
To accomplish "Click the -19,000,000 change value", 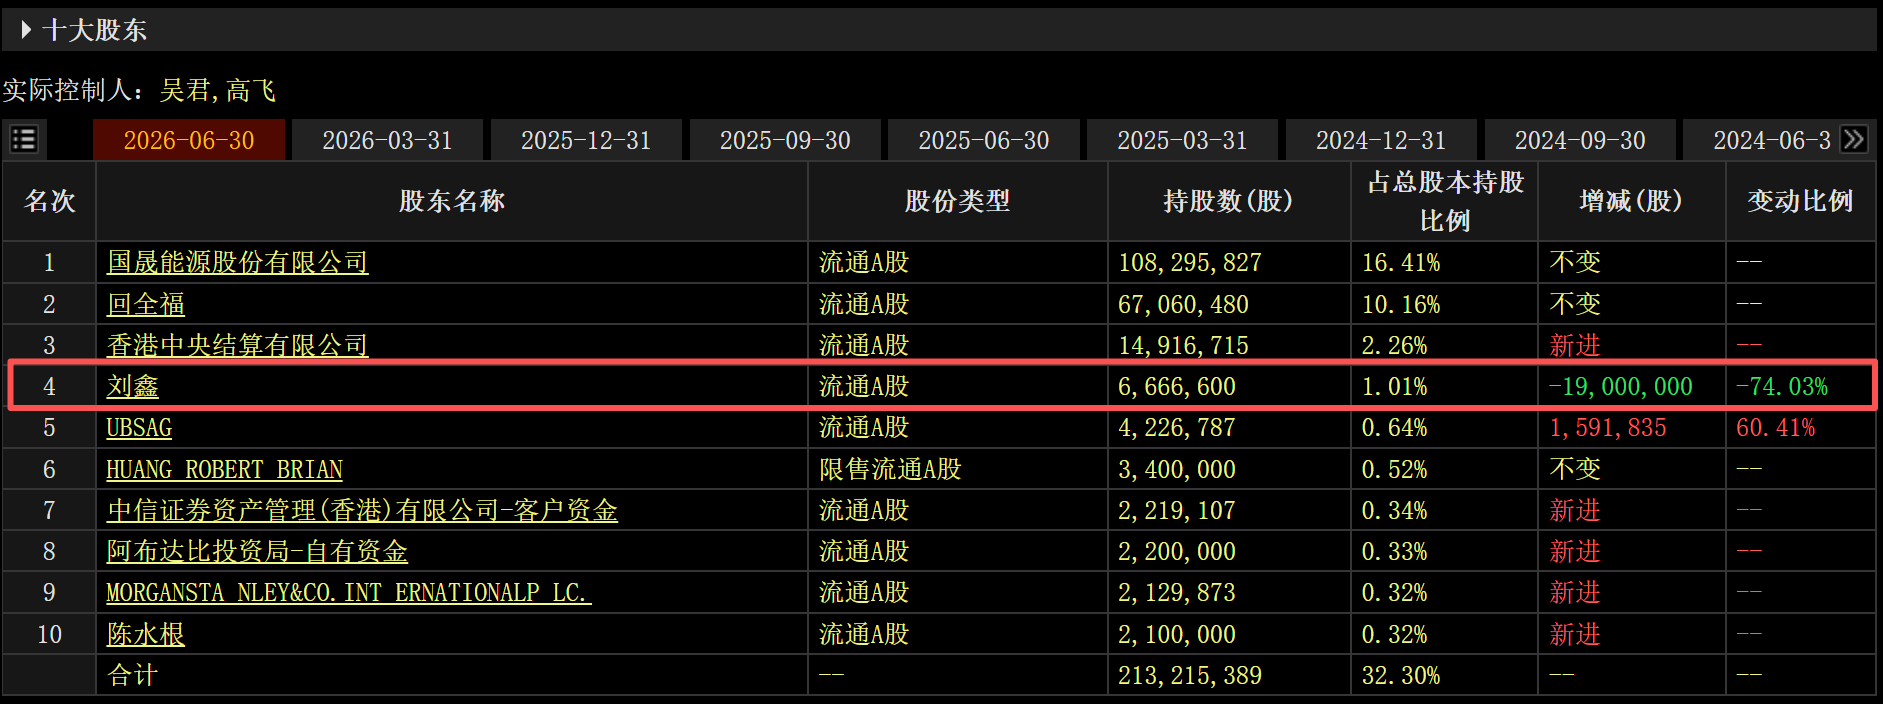I will coord(1621,386).
